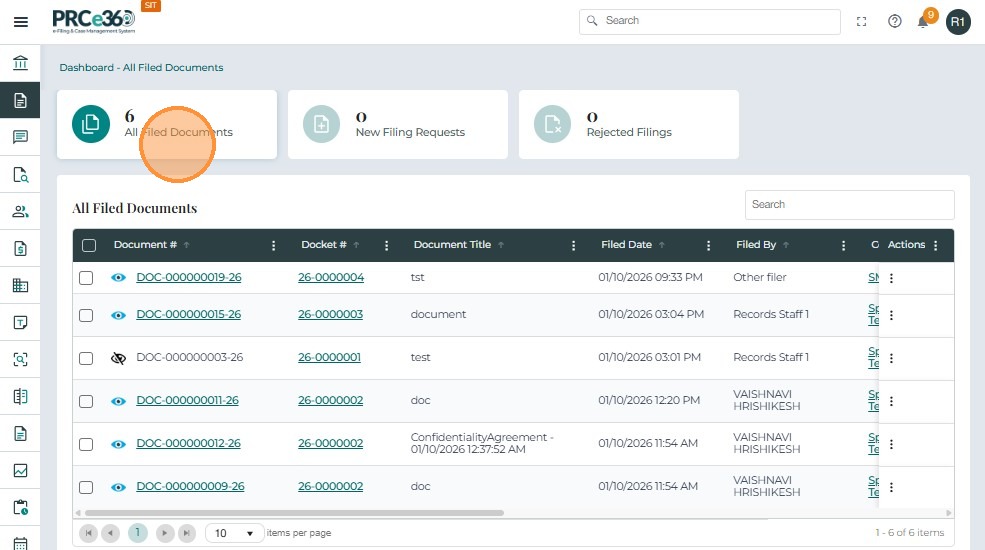
Task: Open the courthouse icon in sidebar
Action: [20, 63]
